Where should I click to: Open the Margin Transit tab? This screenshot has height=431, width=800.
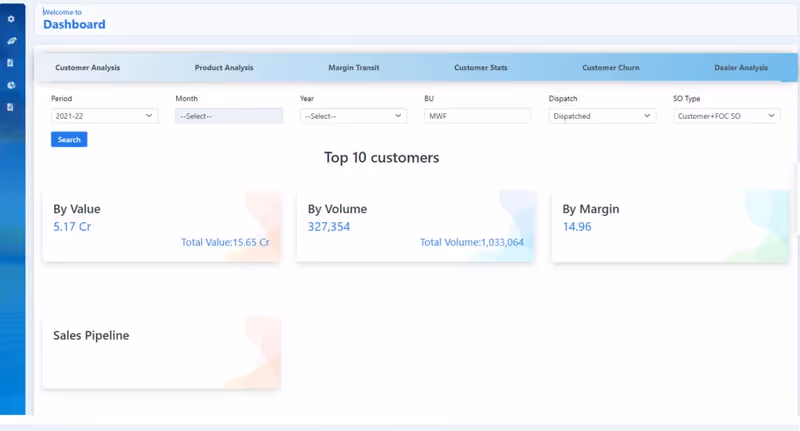(x=354, y=67)
